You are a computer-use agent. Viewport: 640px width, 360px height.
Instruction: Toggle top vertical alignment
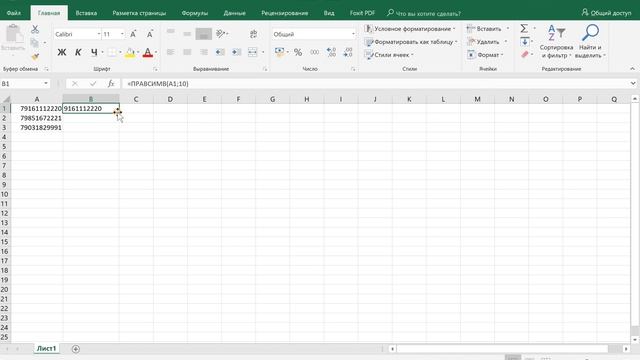(x=171, y=33)
